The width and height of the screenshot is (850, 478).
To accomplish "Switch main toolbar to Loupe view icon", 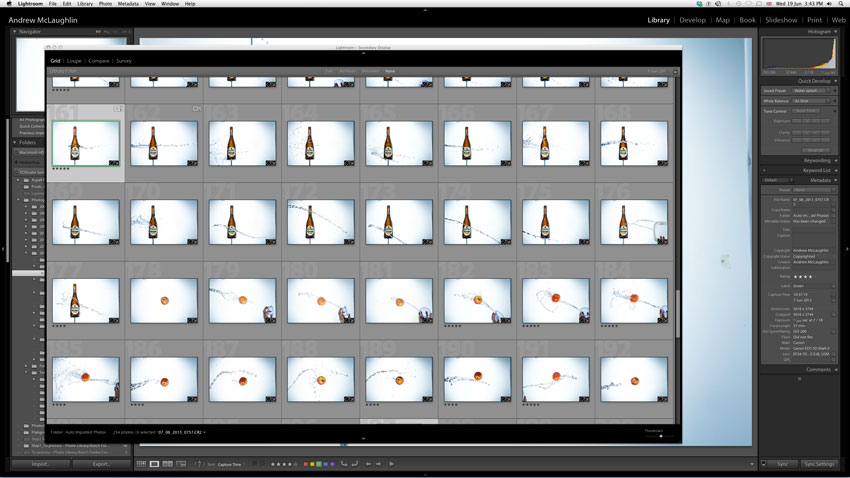I will coord(154,464).
